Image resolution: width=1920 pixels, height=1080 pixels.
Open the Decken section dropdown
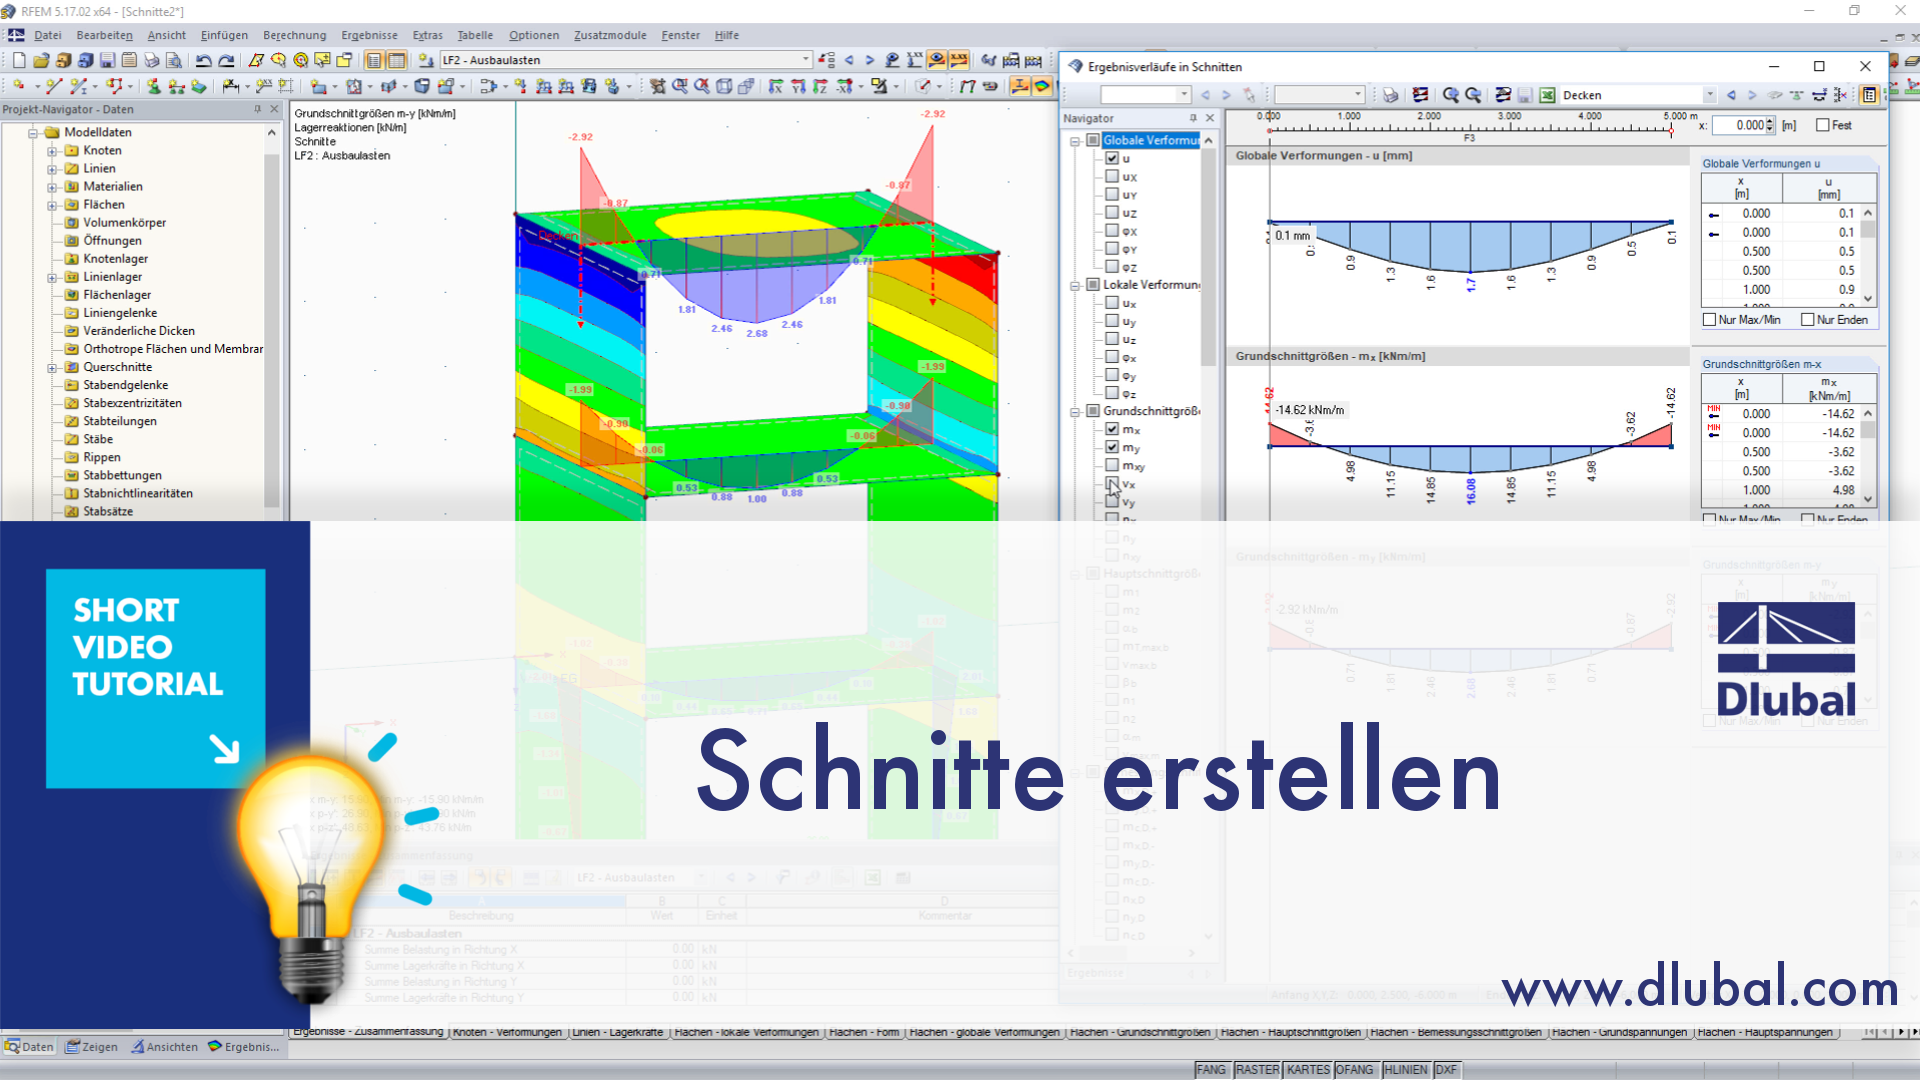pyautogui.click(x=1709, y=95)
